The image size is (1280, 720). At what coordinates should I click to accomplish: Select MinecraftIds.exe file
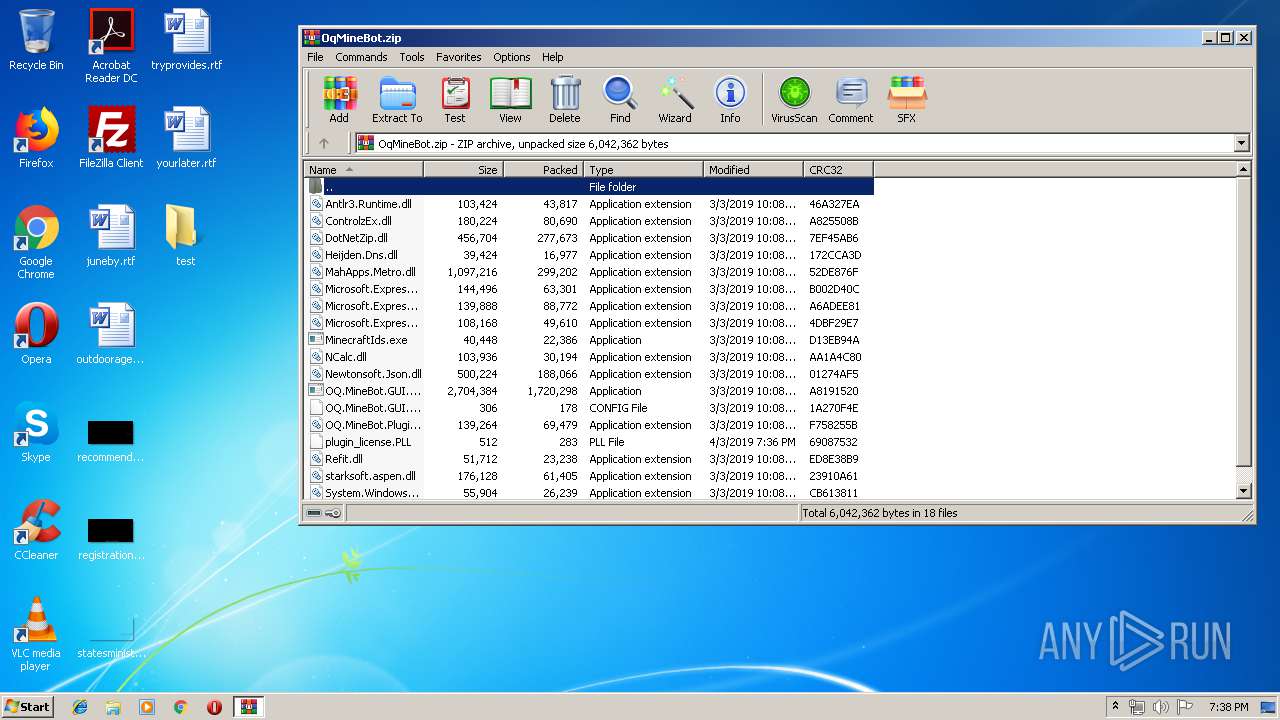point(590,340)
